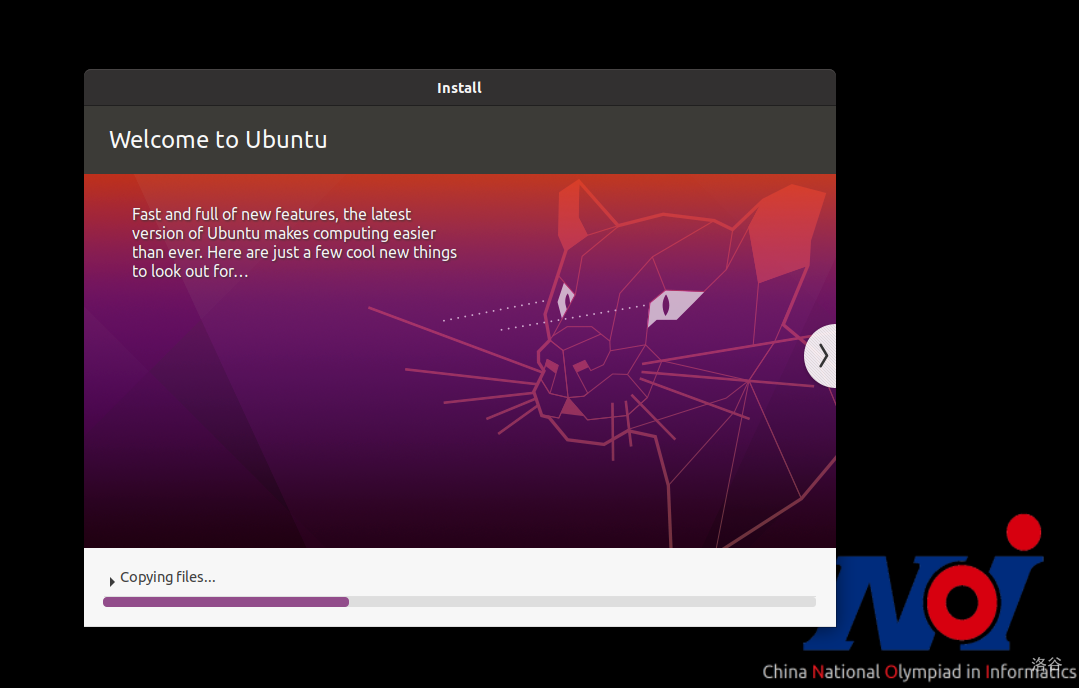Click the Install window title
The image size is (1079, 688).
point(459,88)
